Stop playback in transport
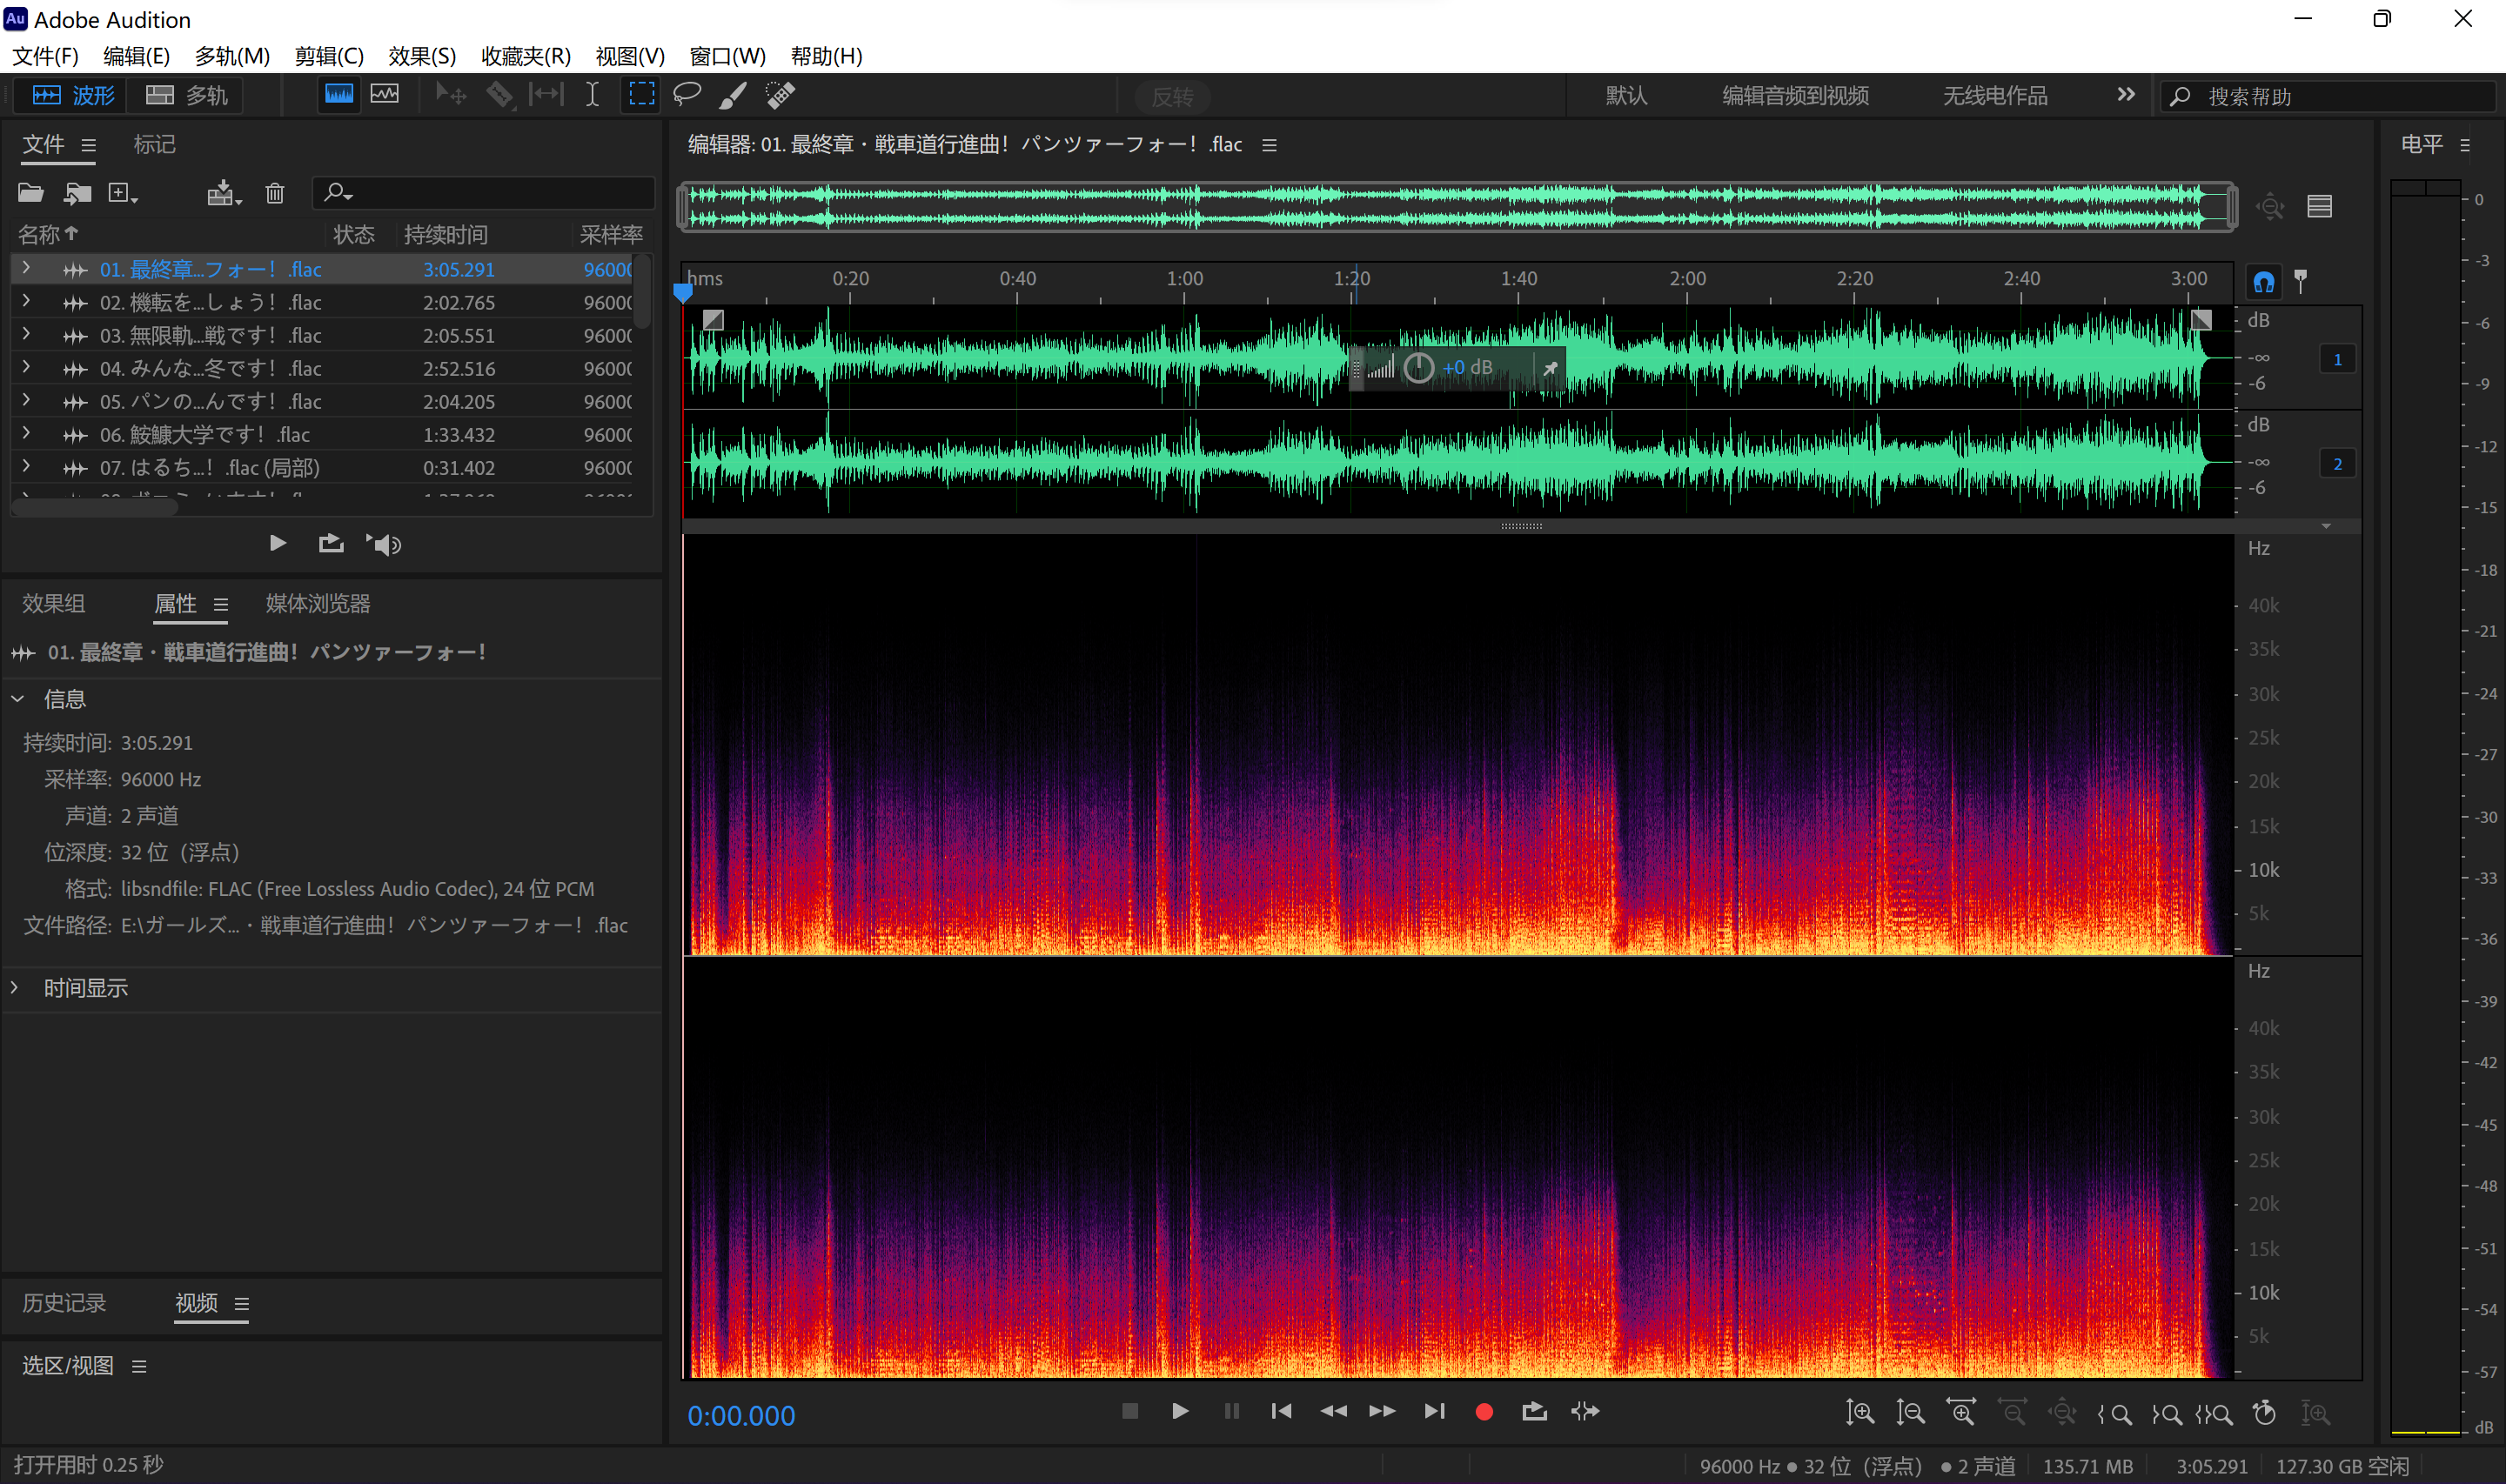The image size is (2506, 1484). click(x=1130, y=1411)
